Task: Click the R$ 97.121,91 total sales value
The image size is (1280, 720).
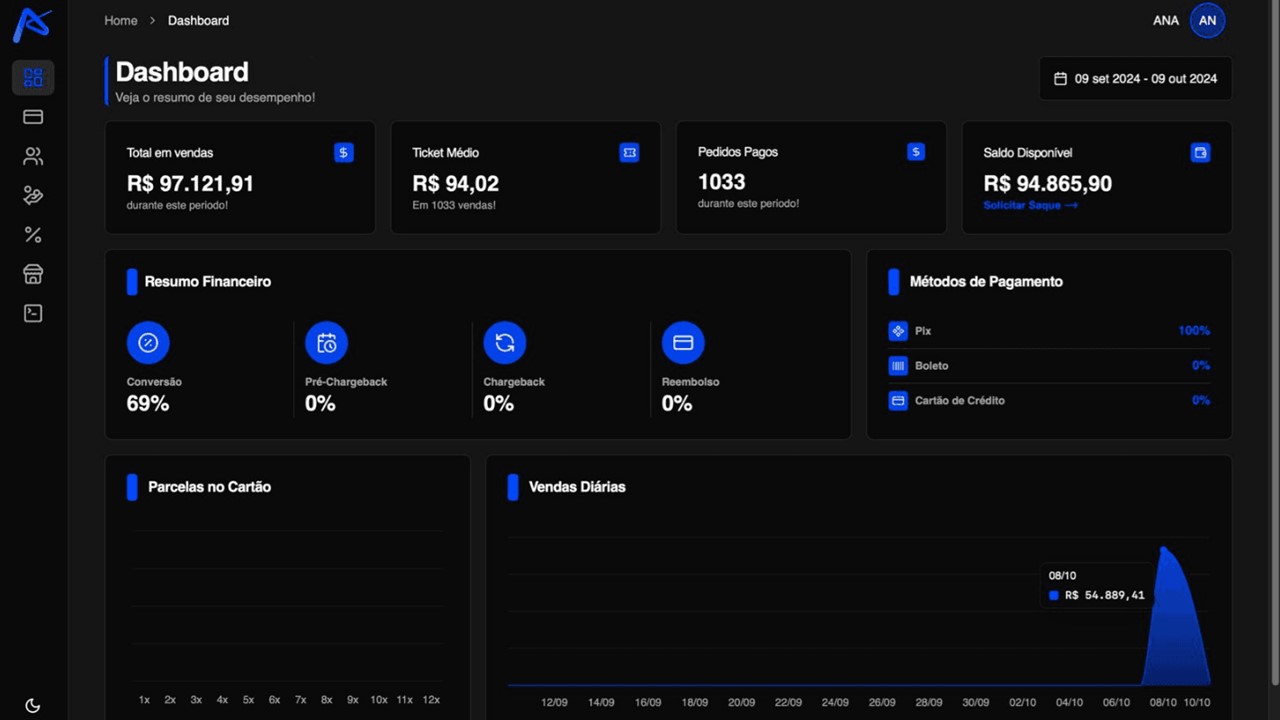Action: coord(190,184)
